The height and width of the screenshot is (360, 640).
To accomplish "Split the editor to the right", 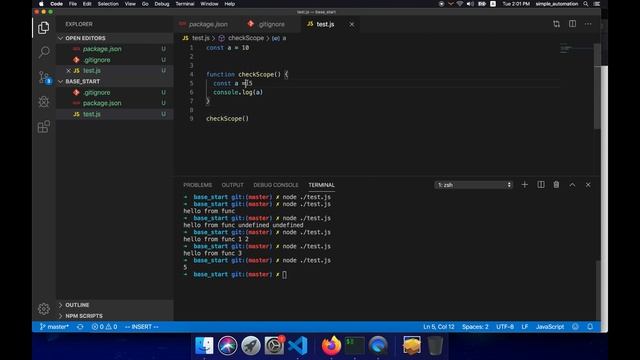I will [x=572, y=24].
